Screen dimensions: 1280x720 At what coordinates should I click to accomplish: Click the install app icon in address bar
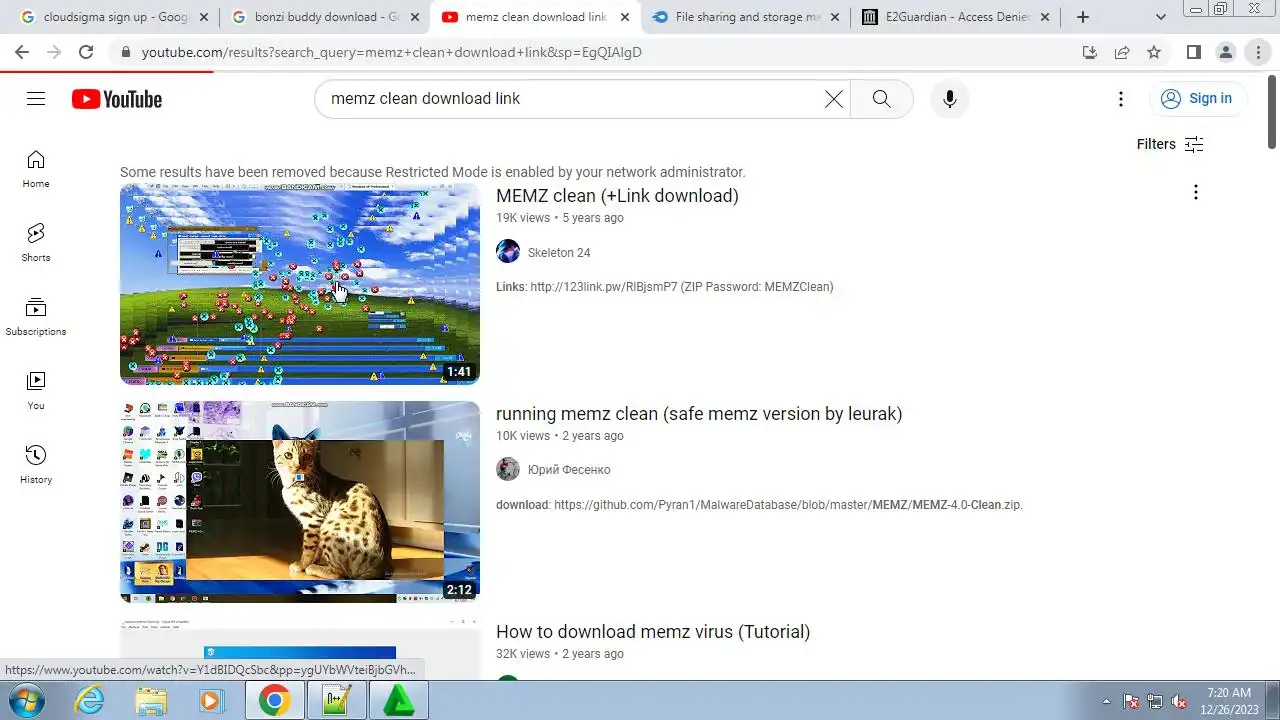[x=1090, y=52]
